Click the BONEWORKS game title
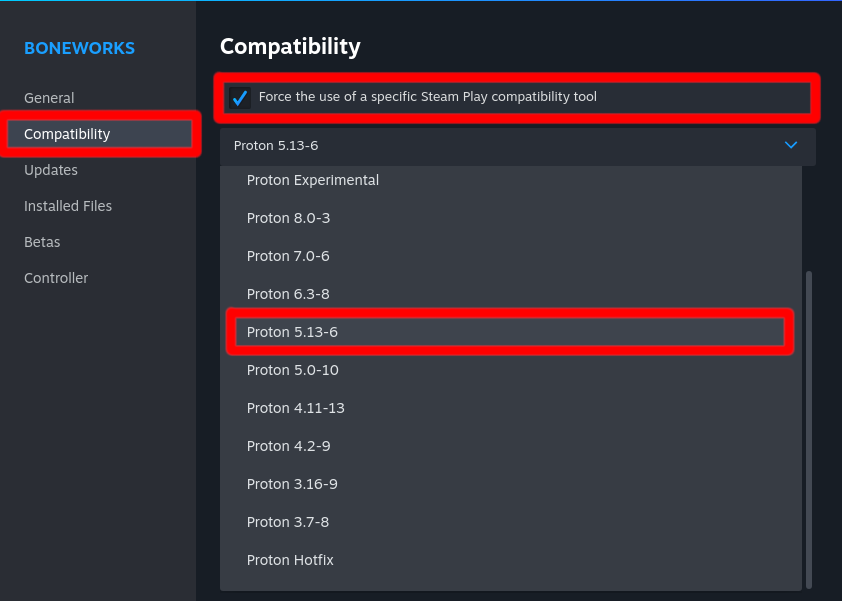The width and height of the screenshot is (842, 601). [79, 48]
